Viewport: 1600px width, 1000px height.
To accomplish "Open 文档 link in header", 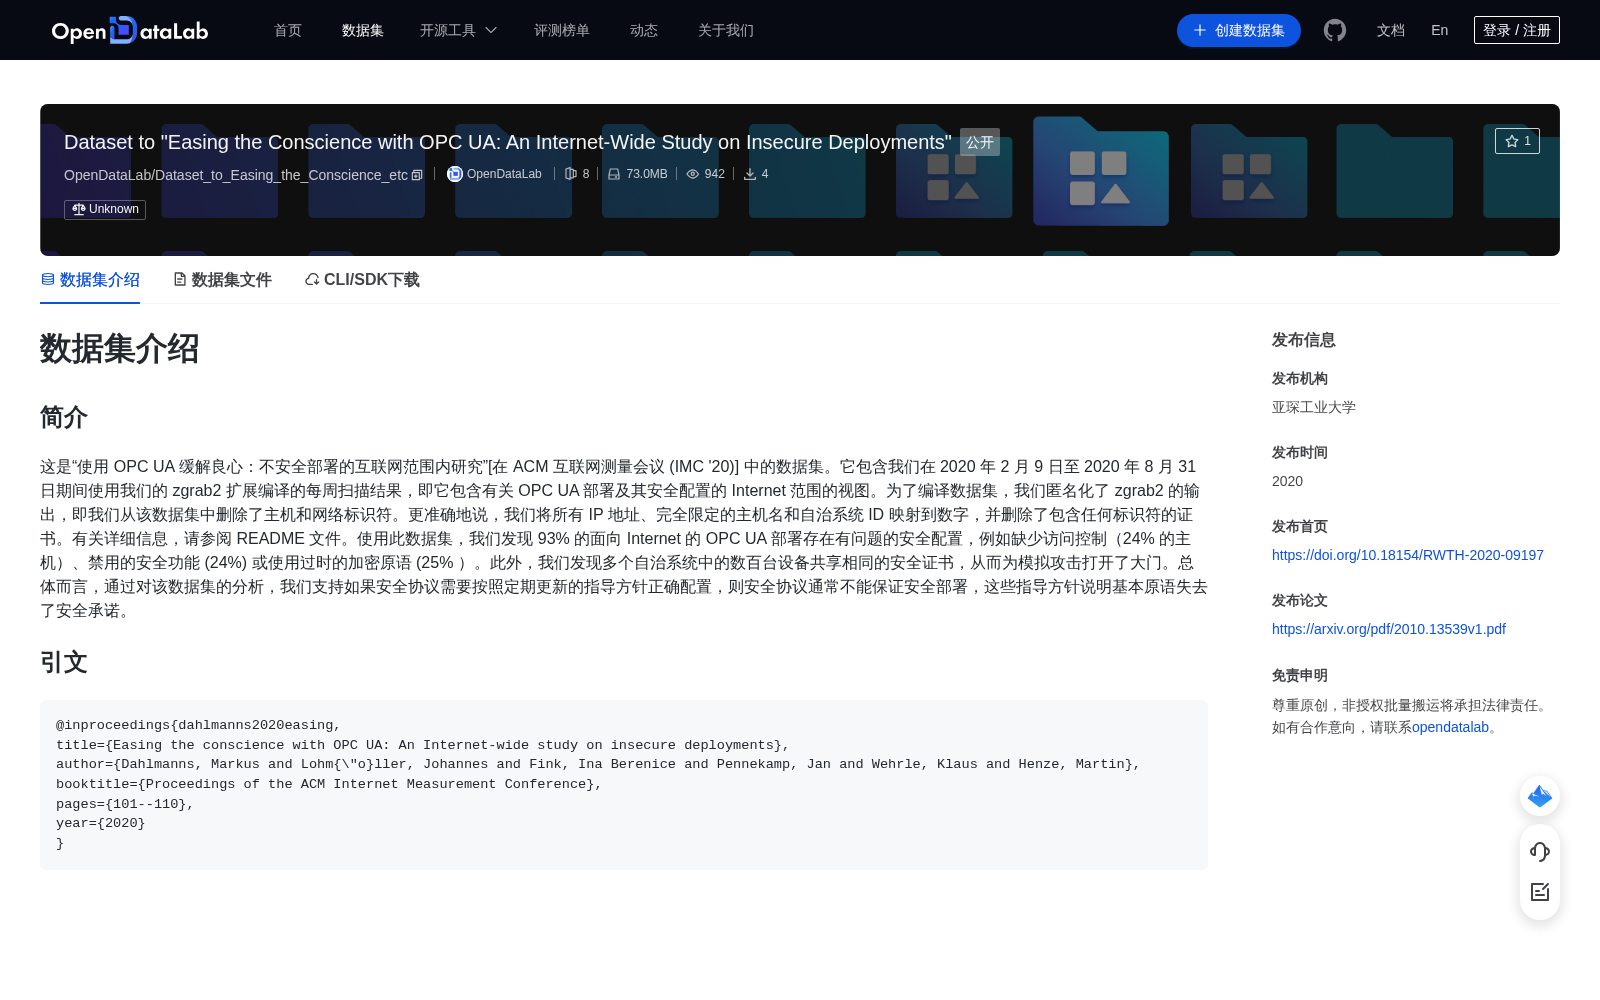I will click(x=1391, y=30).
